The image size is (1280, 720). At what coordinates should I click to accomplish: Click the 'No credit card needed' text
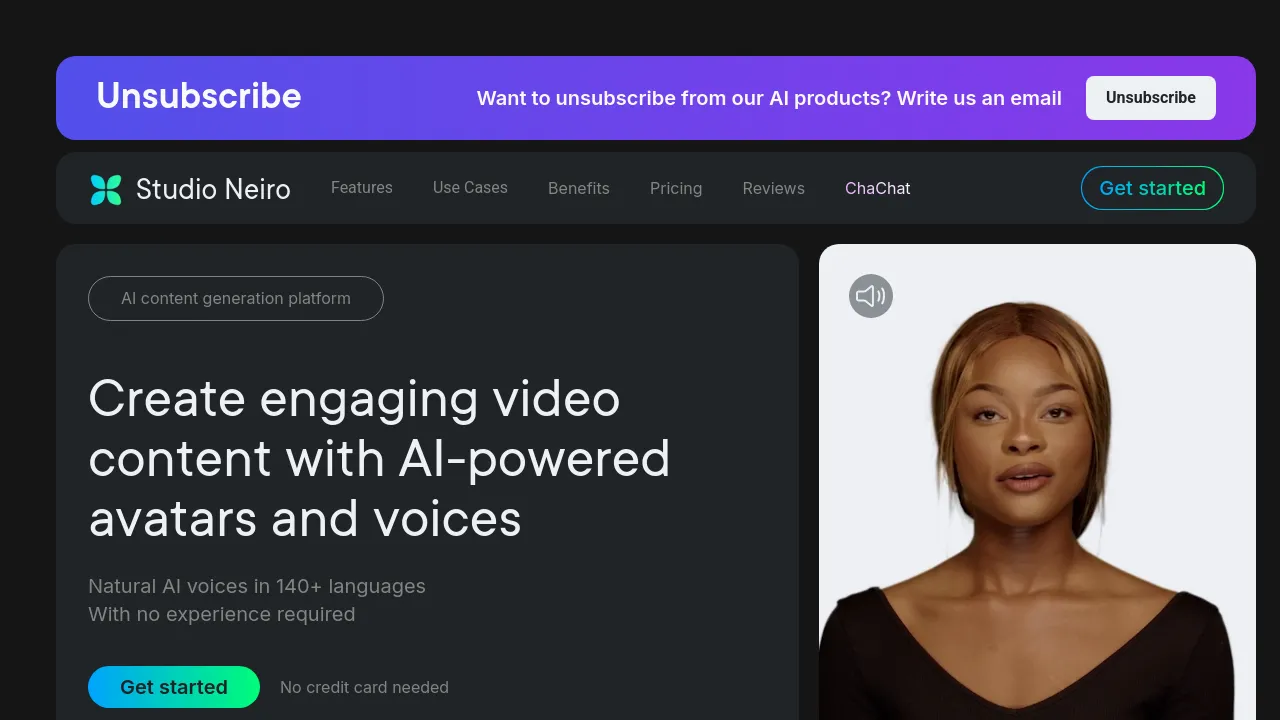[x=364, y=687]
